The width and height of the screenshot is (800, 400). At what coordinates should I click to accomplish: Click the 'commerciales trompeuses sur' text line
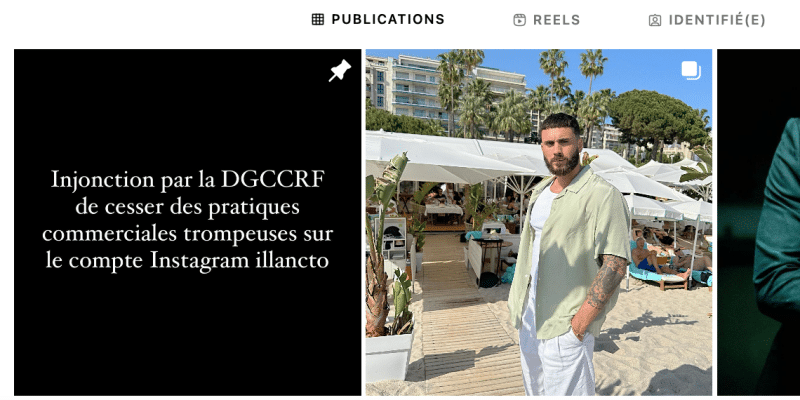187,234
